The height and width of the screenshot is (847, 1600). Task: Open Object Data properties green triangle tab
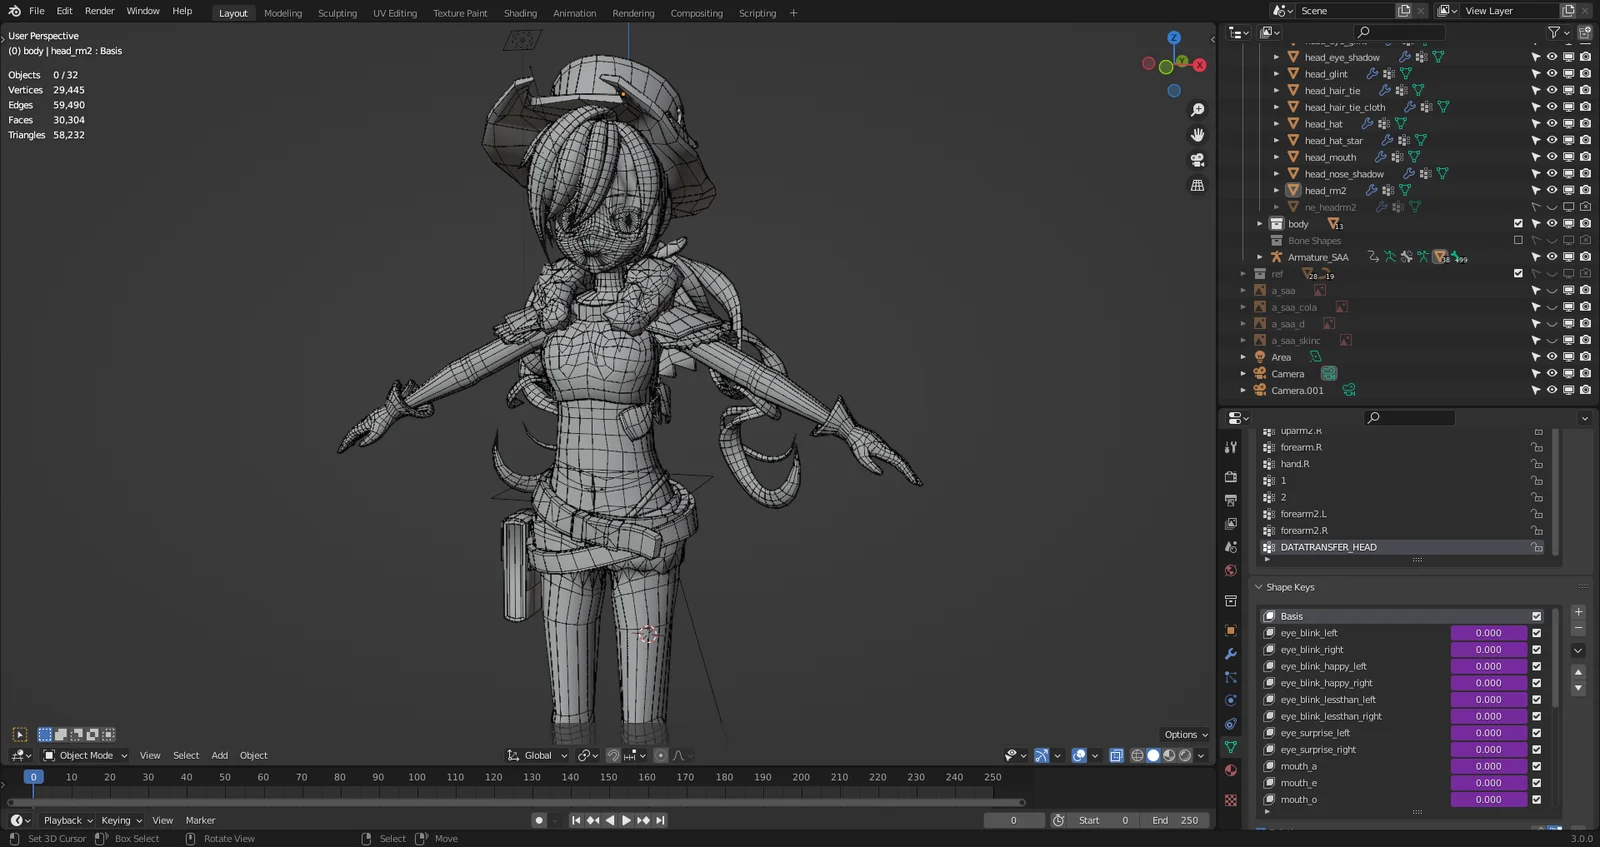click(x=1231, y=747)
